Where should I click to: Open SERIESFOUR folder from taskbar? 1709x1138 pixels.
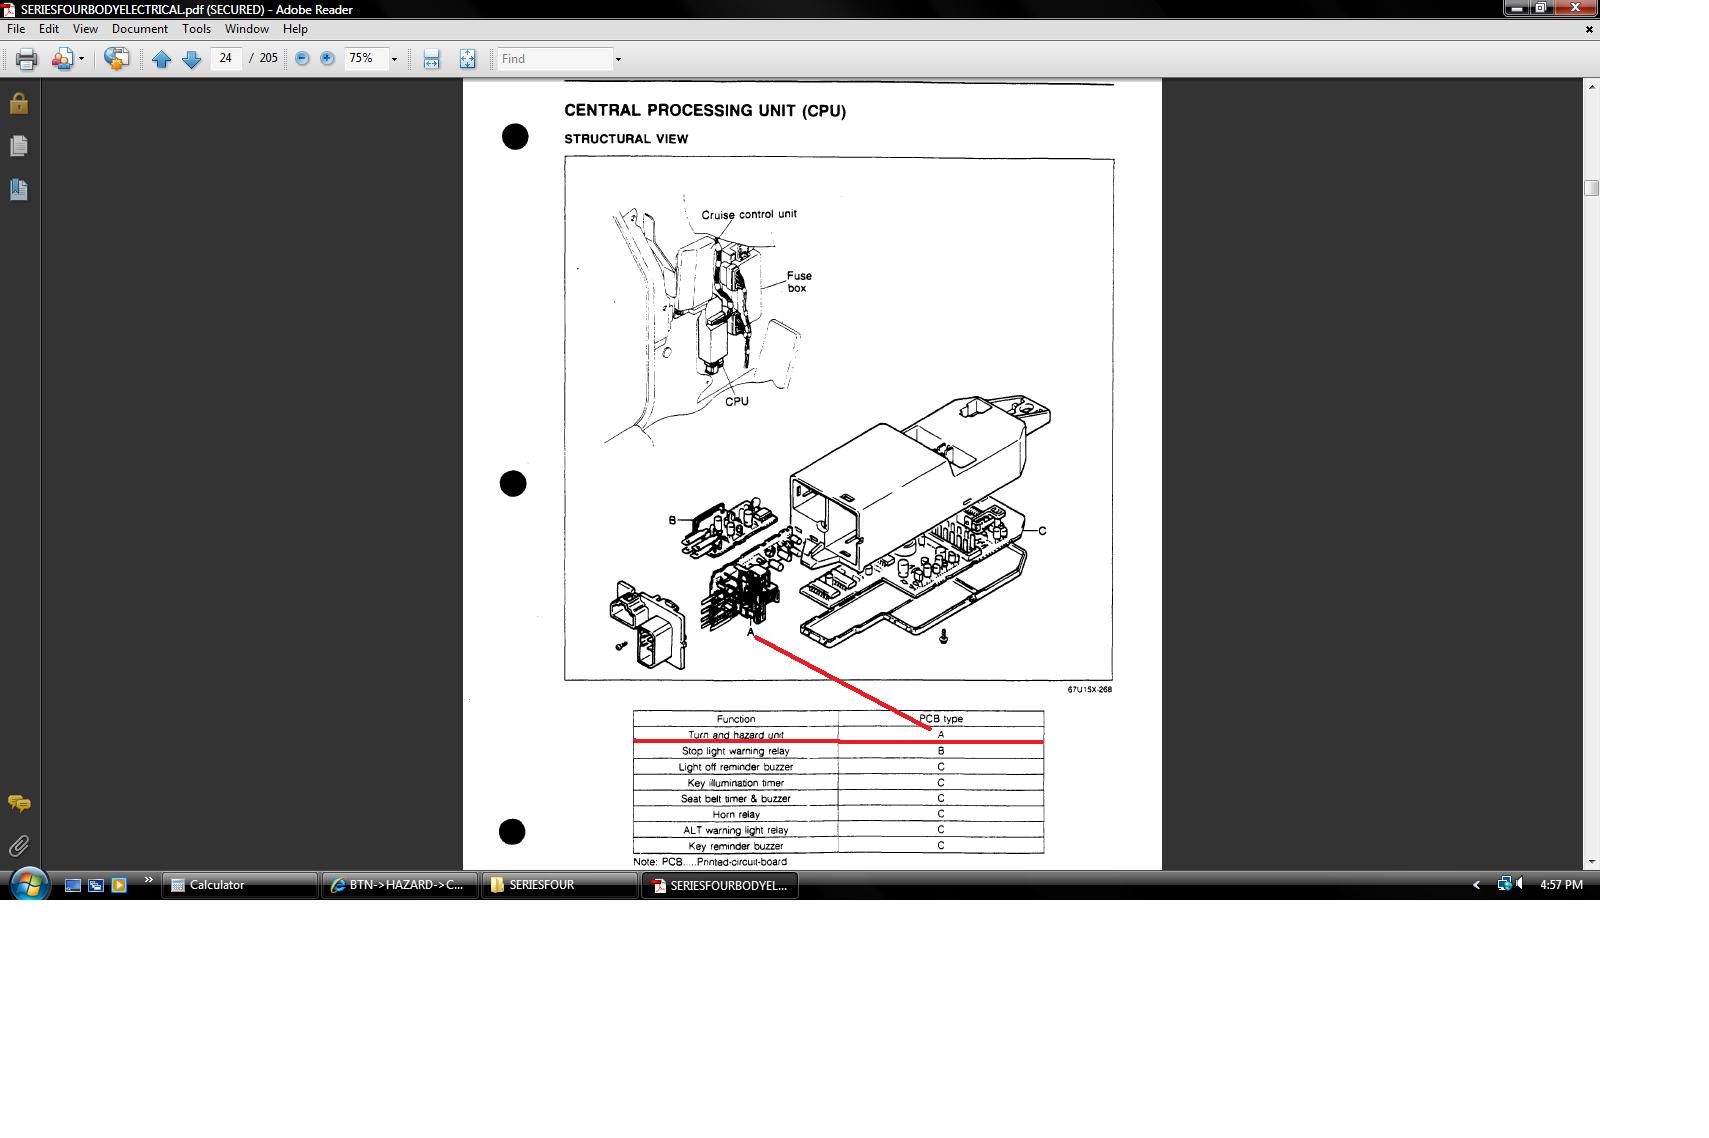click(560, 885)
